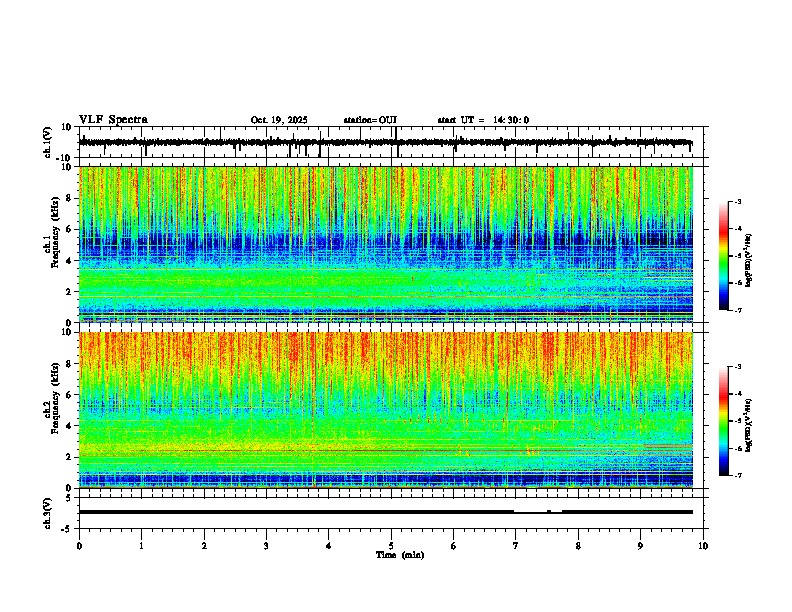Click the ch.2 'Frequency (kHz)' axis label

55,398
